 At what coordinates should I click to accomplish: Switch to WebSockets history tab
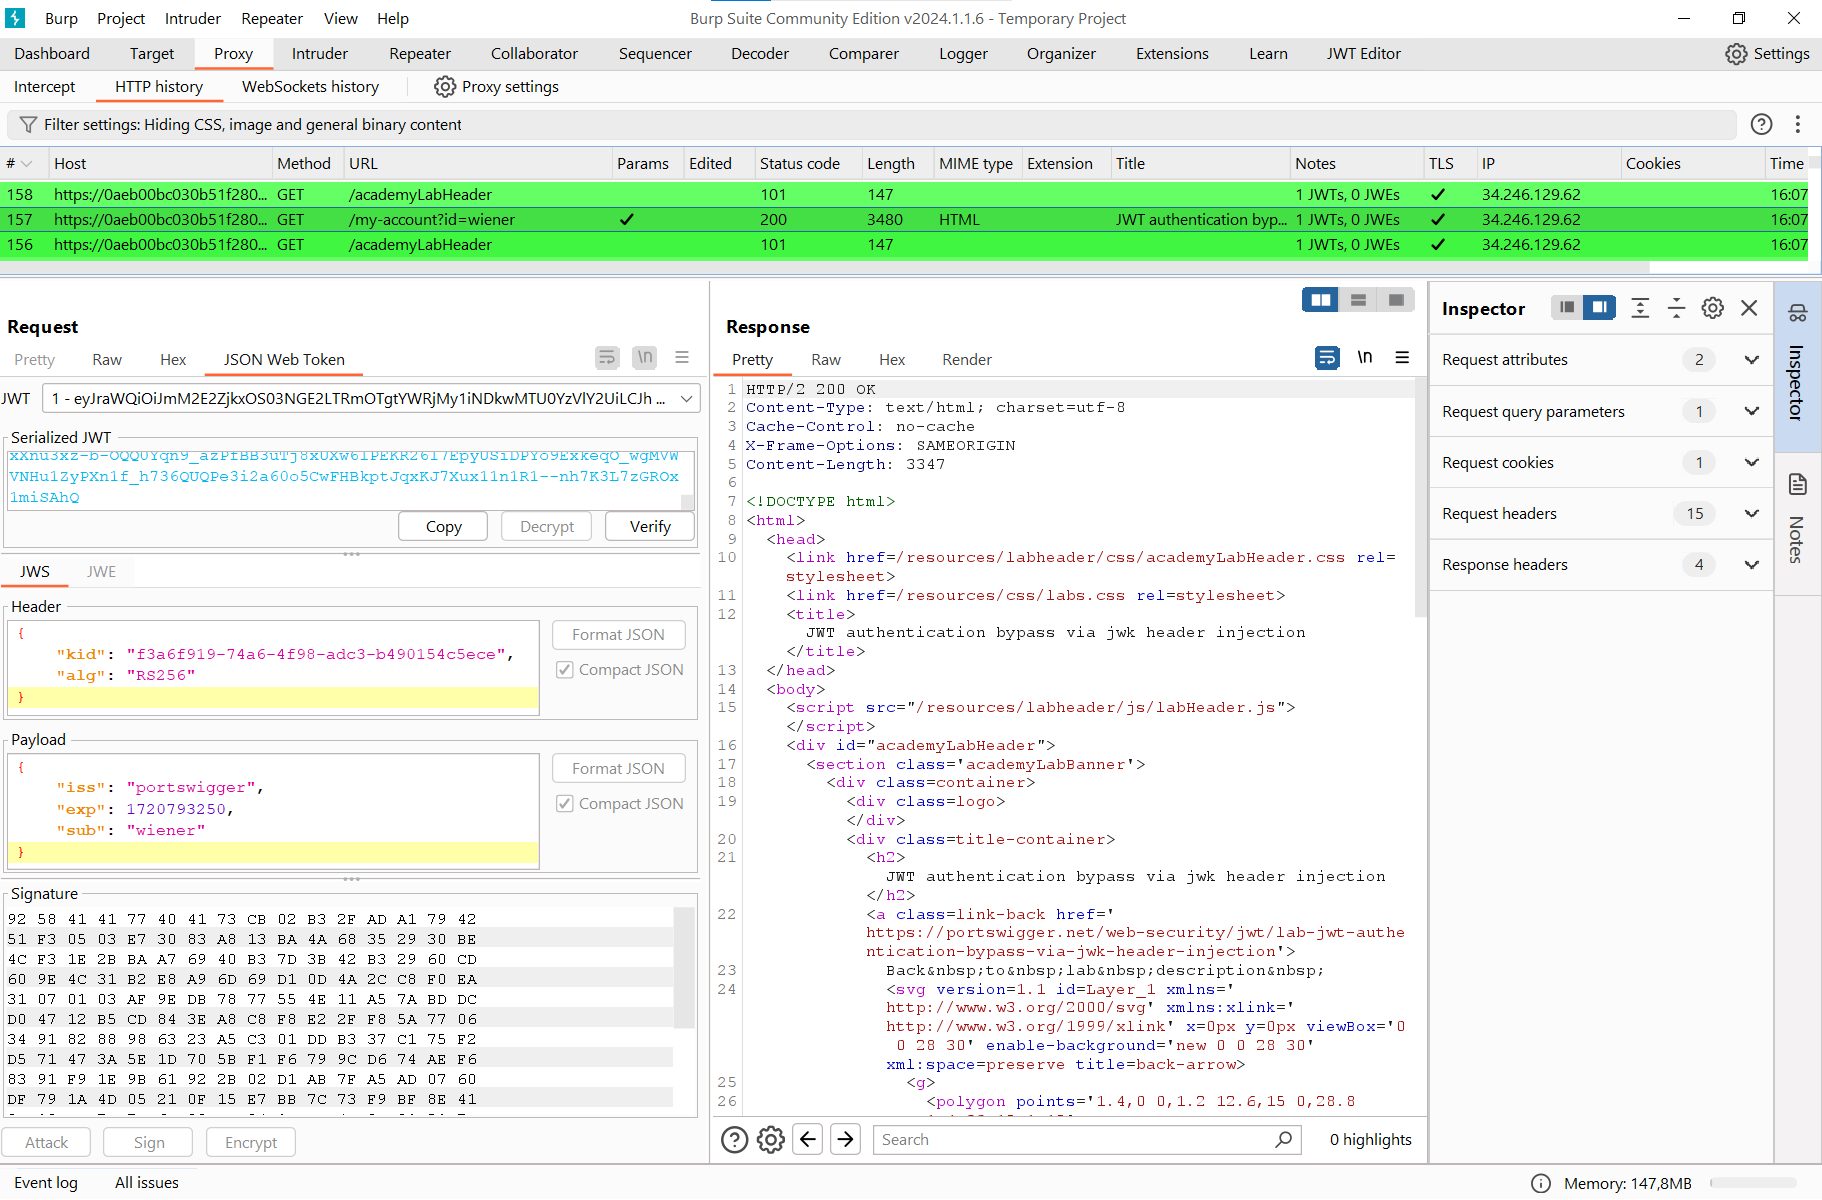(x=311, y=87)
